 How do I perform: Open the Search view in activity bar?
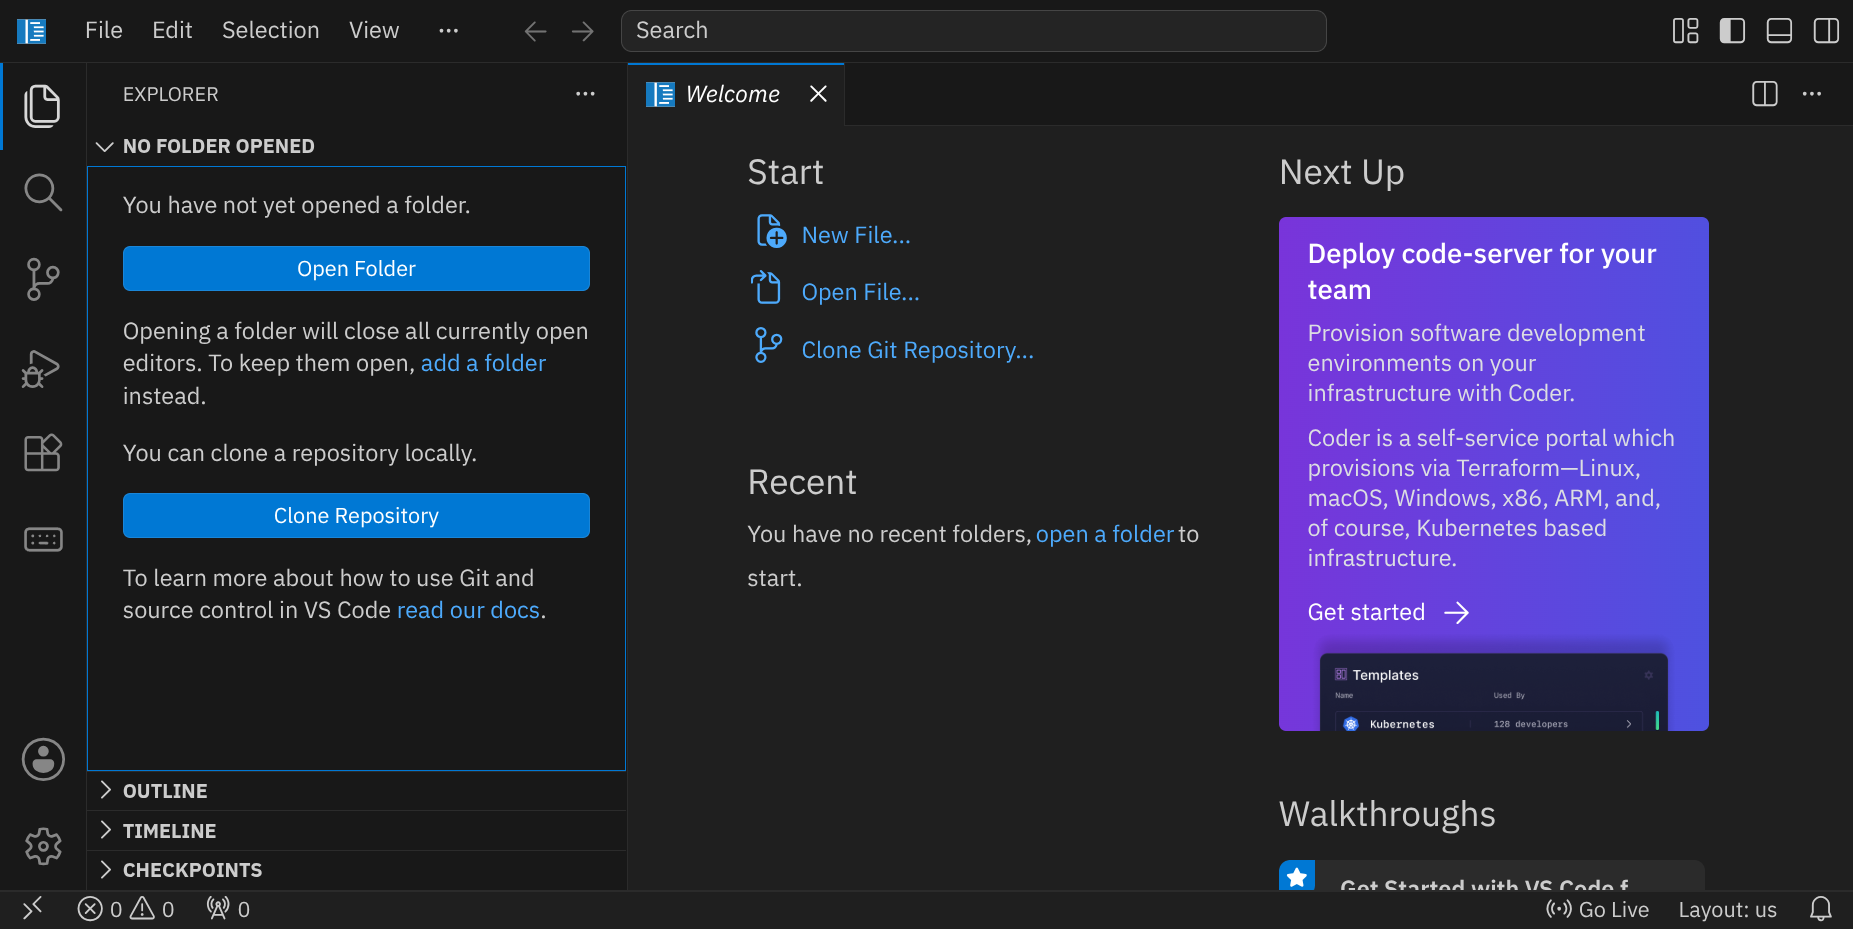pos(42,192)
